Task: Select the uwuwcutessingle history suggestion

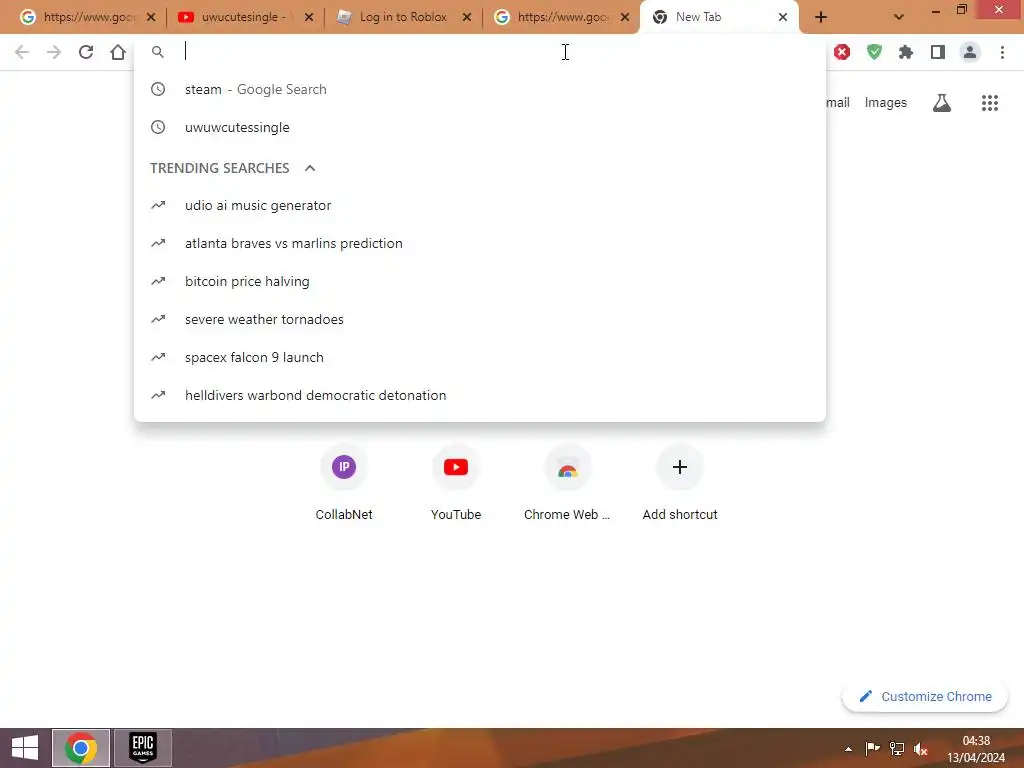Action: pyautogui.click(x=479, y=127)
